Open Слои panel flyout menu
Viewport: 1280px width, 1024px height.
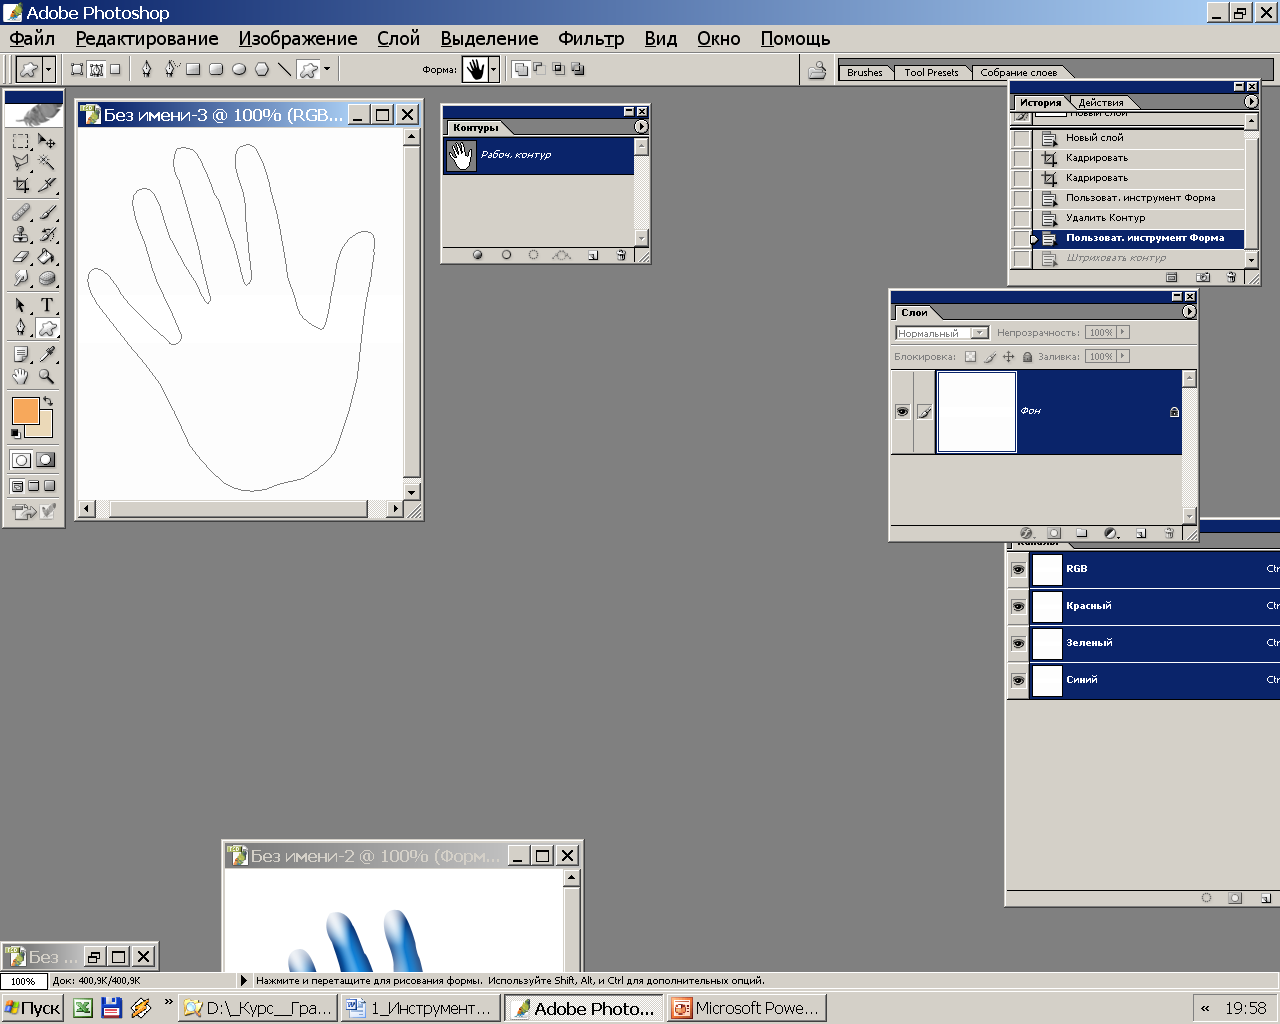(x=1189, y=312)
